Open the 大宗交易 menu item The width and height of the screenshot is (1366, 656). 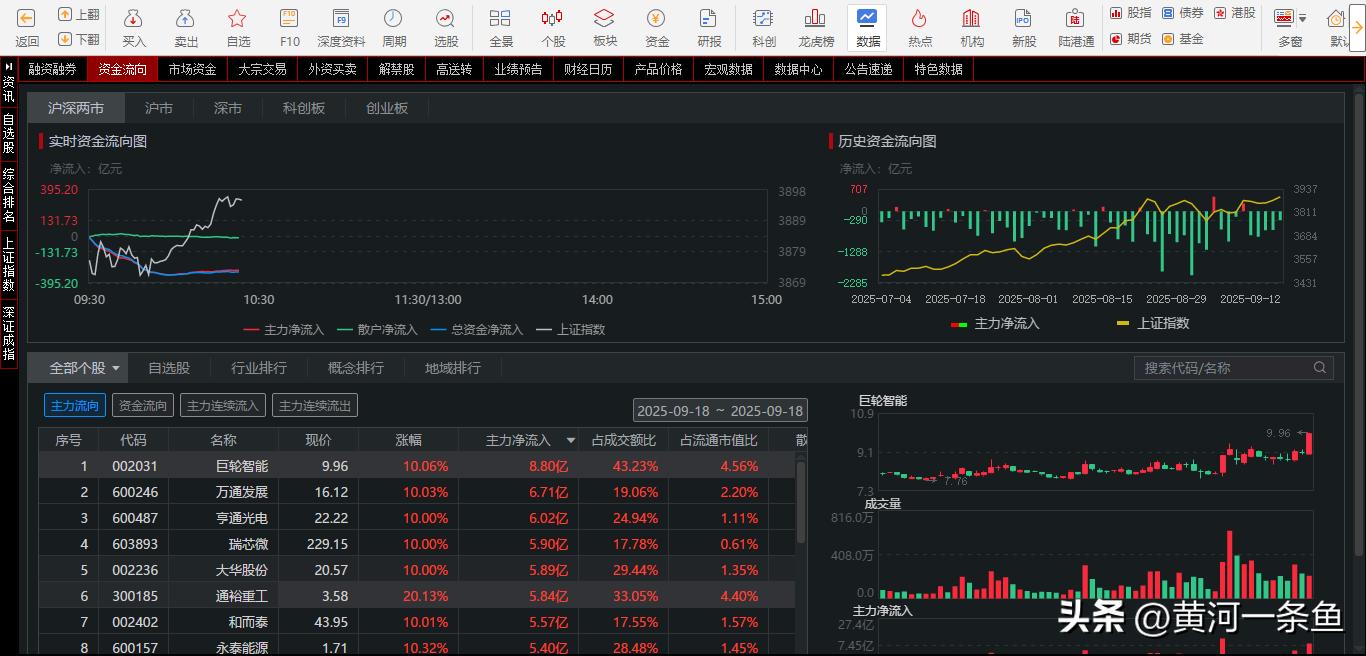coord(262,69)
